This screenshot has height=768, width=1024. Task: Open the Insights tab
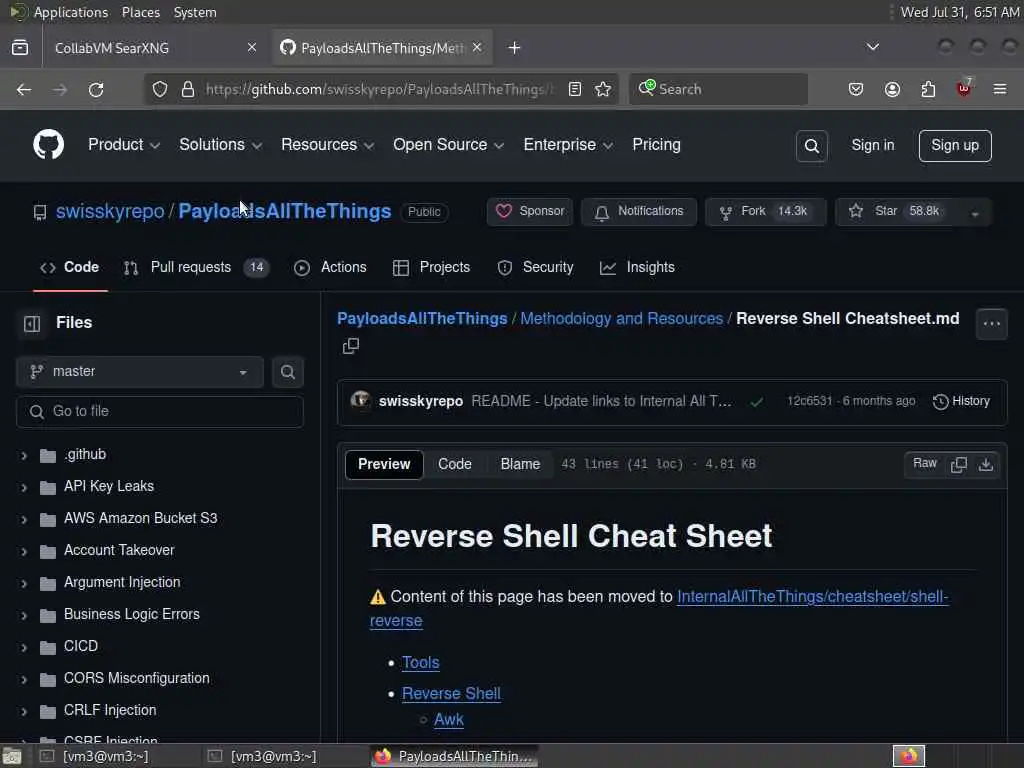pos(637,268)
